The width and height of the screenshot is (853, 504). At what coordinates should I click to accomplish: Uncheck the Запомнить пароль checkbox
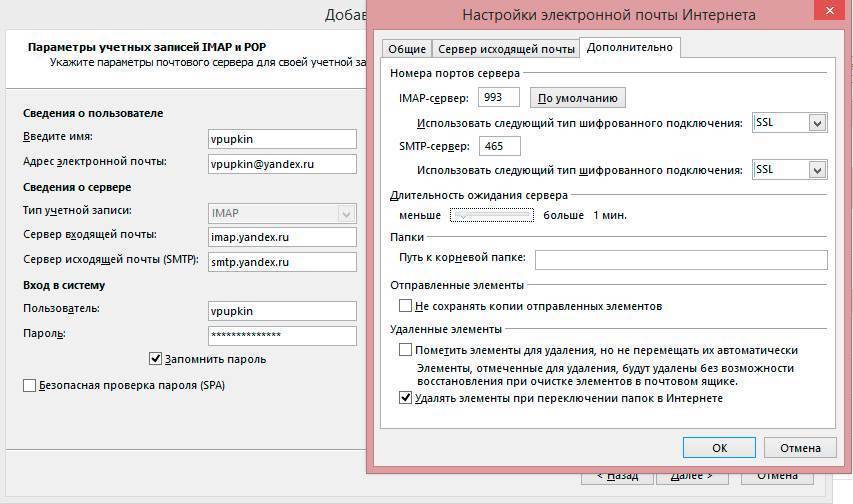point(155,359)
